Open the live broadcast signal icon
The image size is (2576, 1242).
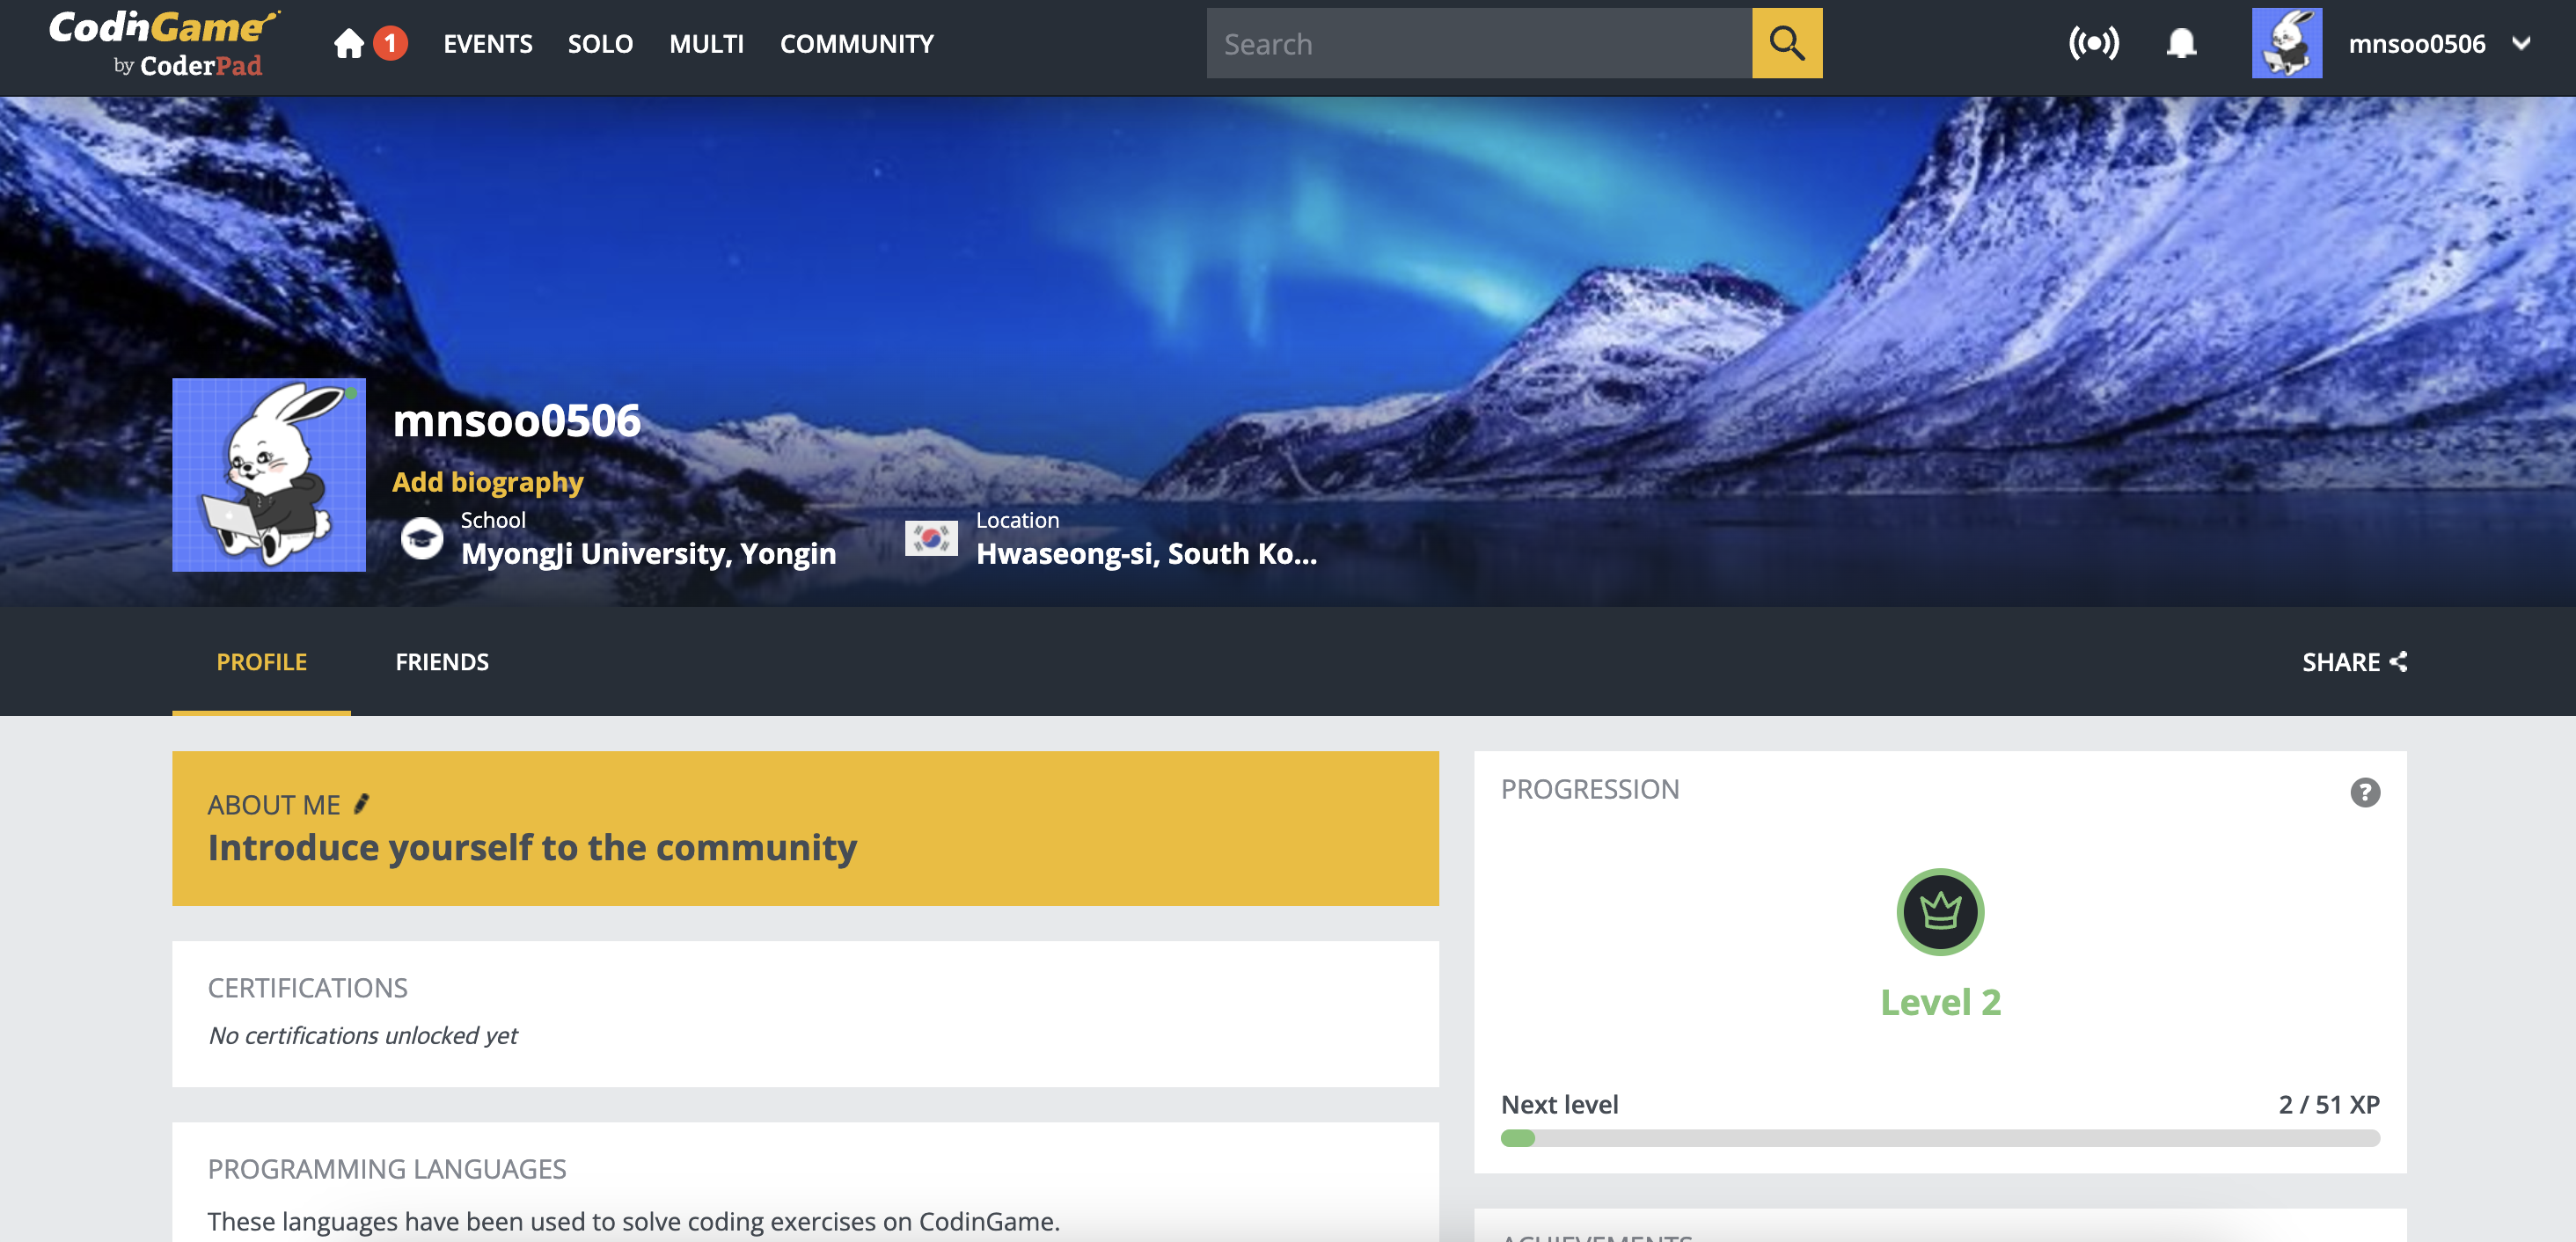[x=2093, y=43]
